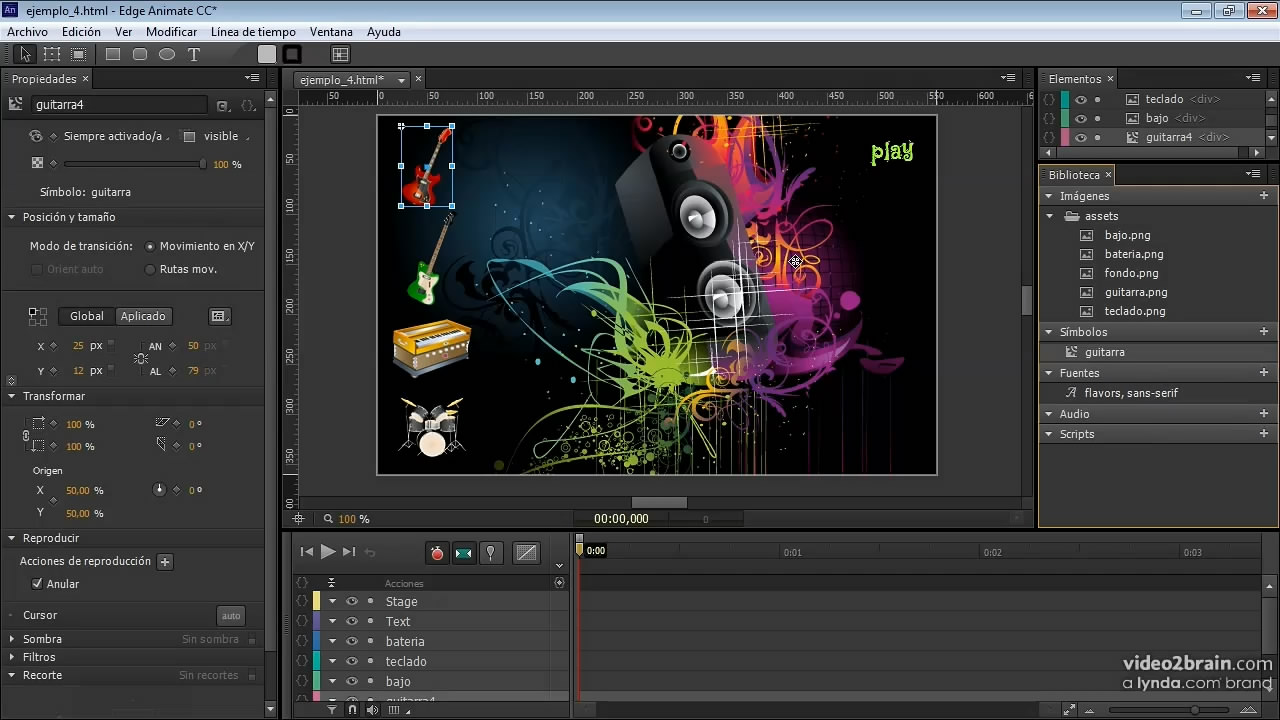Adjust the opacity slider handle
This screenshot has width=1280, height=720.
[x=203, y=164]
